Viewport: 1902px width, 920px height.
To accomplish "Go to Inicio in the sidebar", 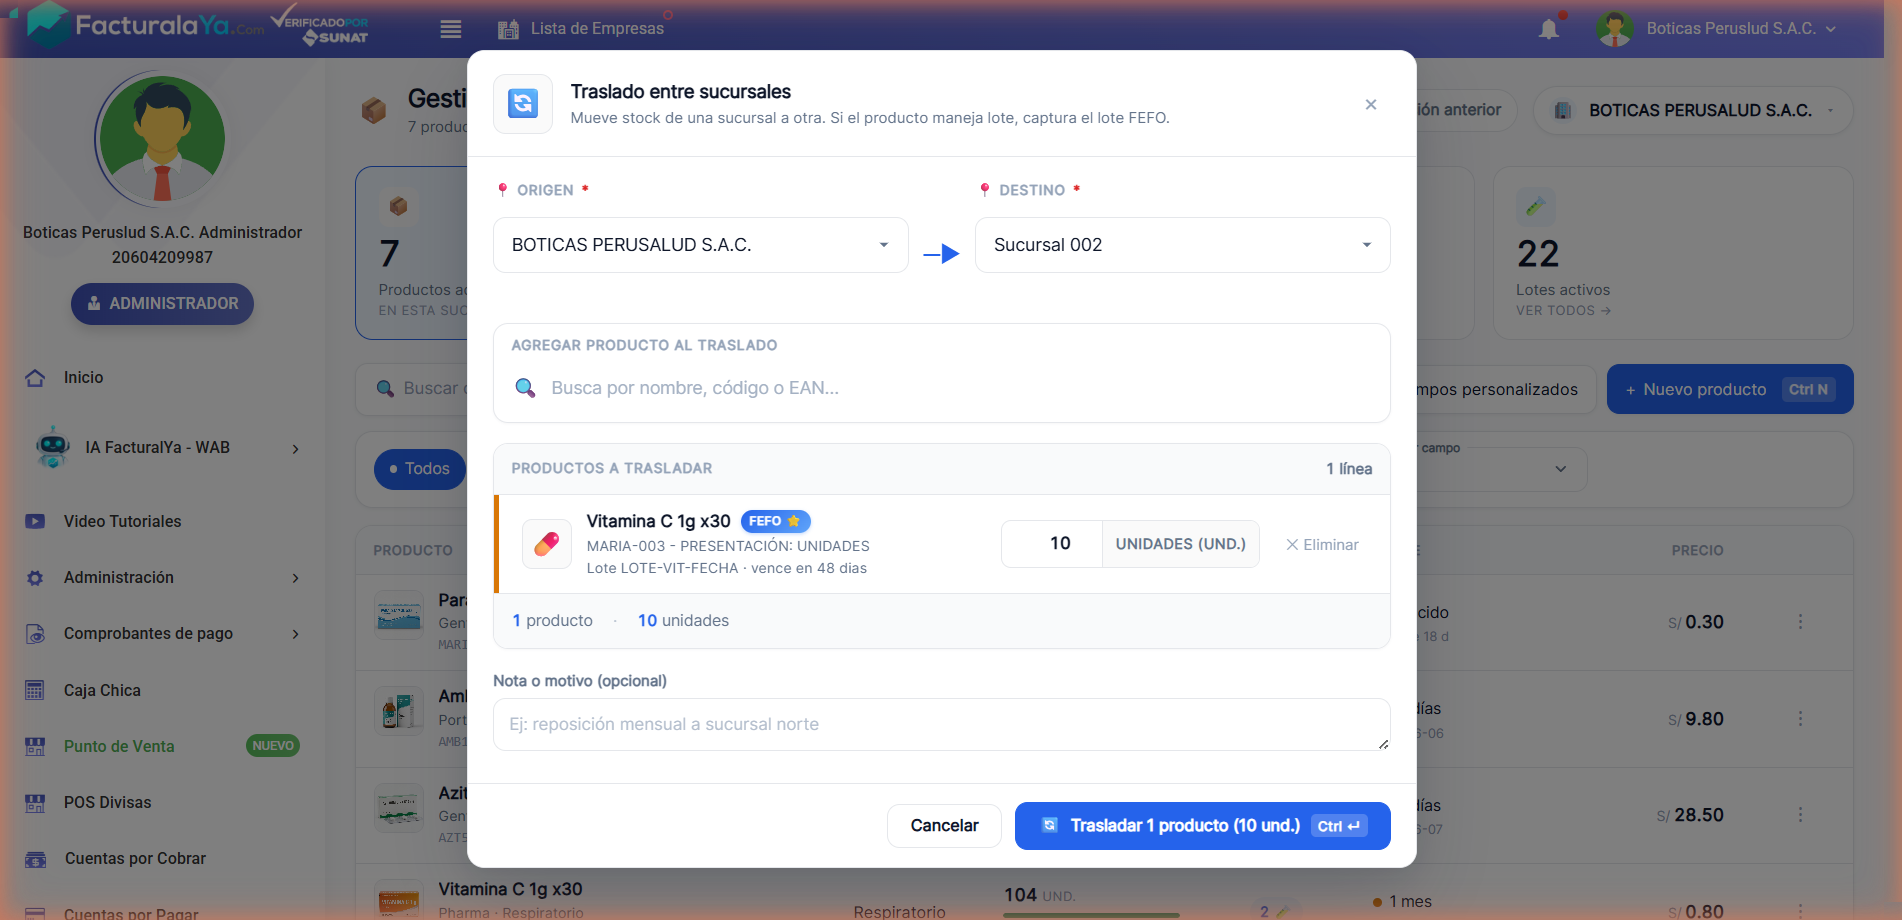I will pyautogui.click(x=84, y=378).
